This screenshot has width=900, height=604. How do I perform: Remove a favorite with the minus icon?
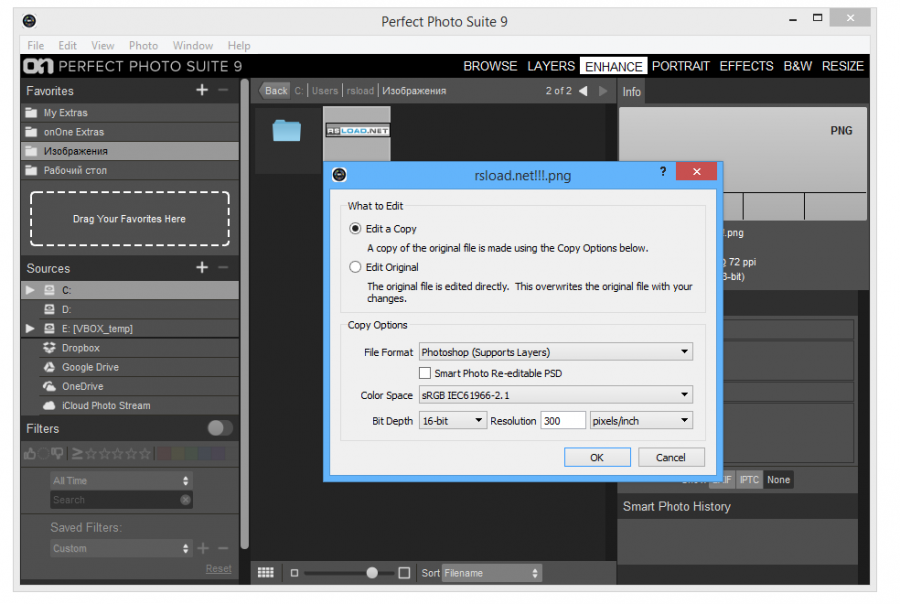(x=223, y=90)
